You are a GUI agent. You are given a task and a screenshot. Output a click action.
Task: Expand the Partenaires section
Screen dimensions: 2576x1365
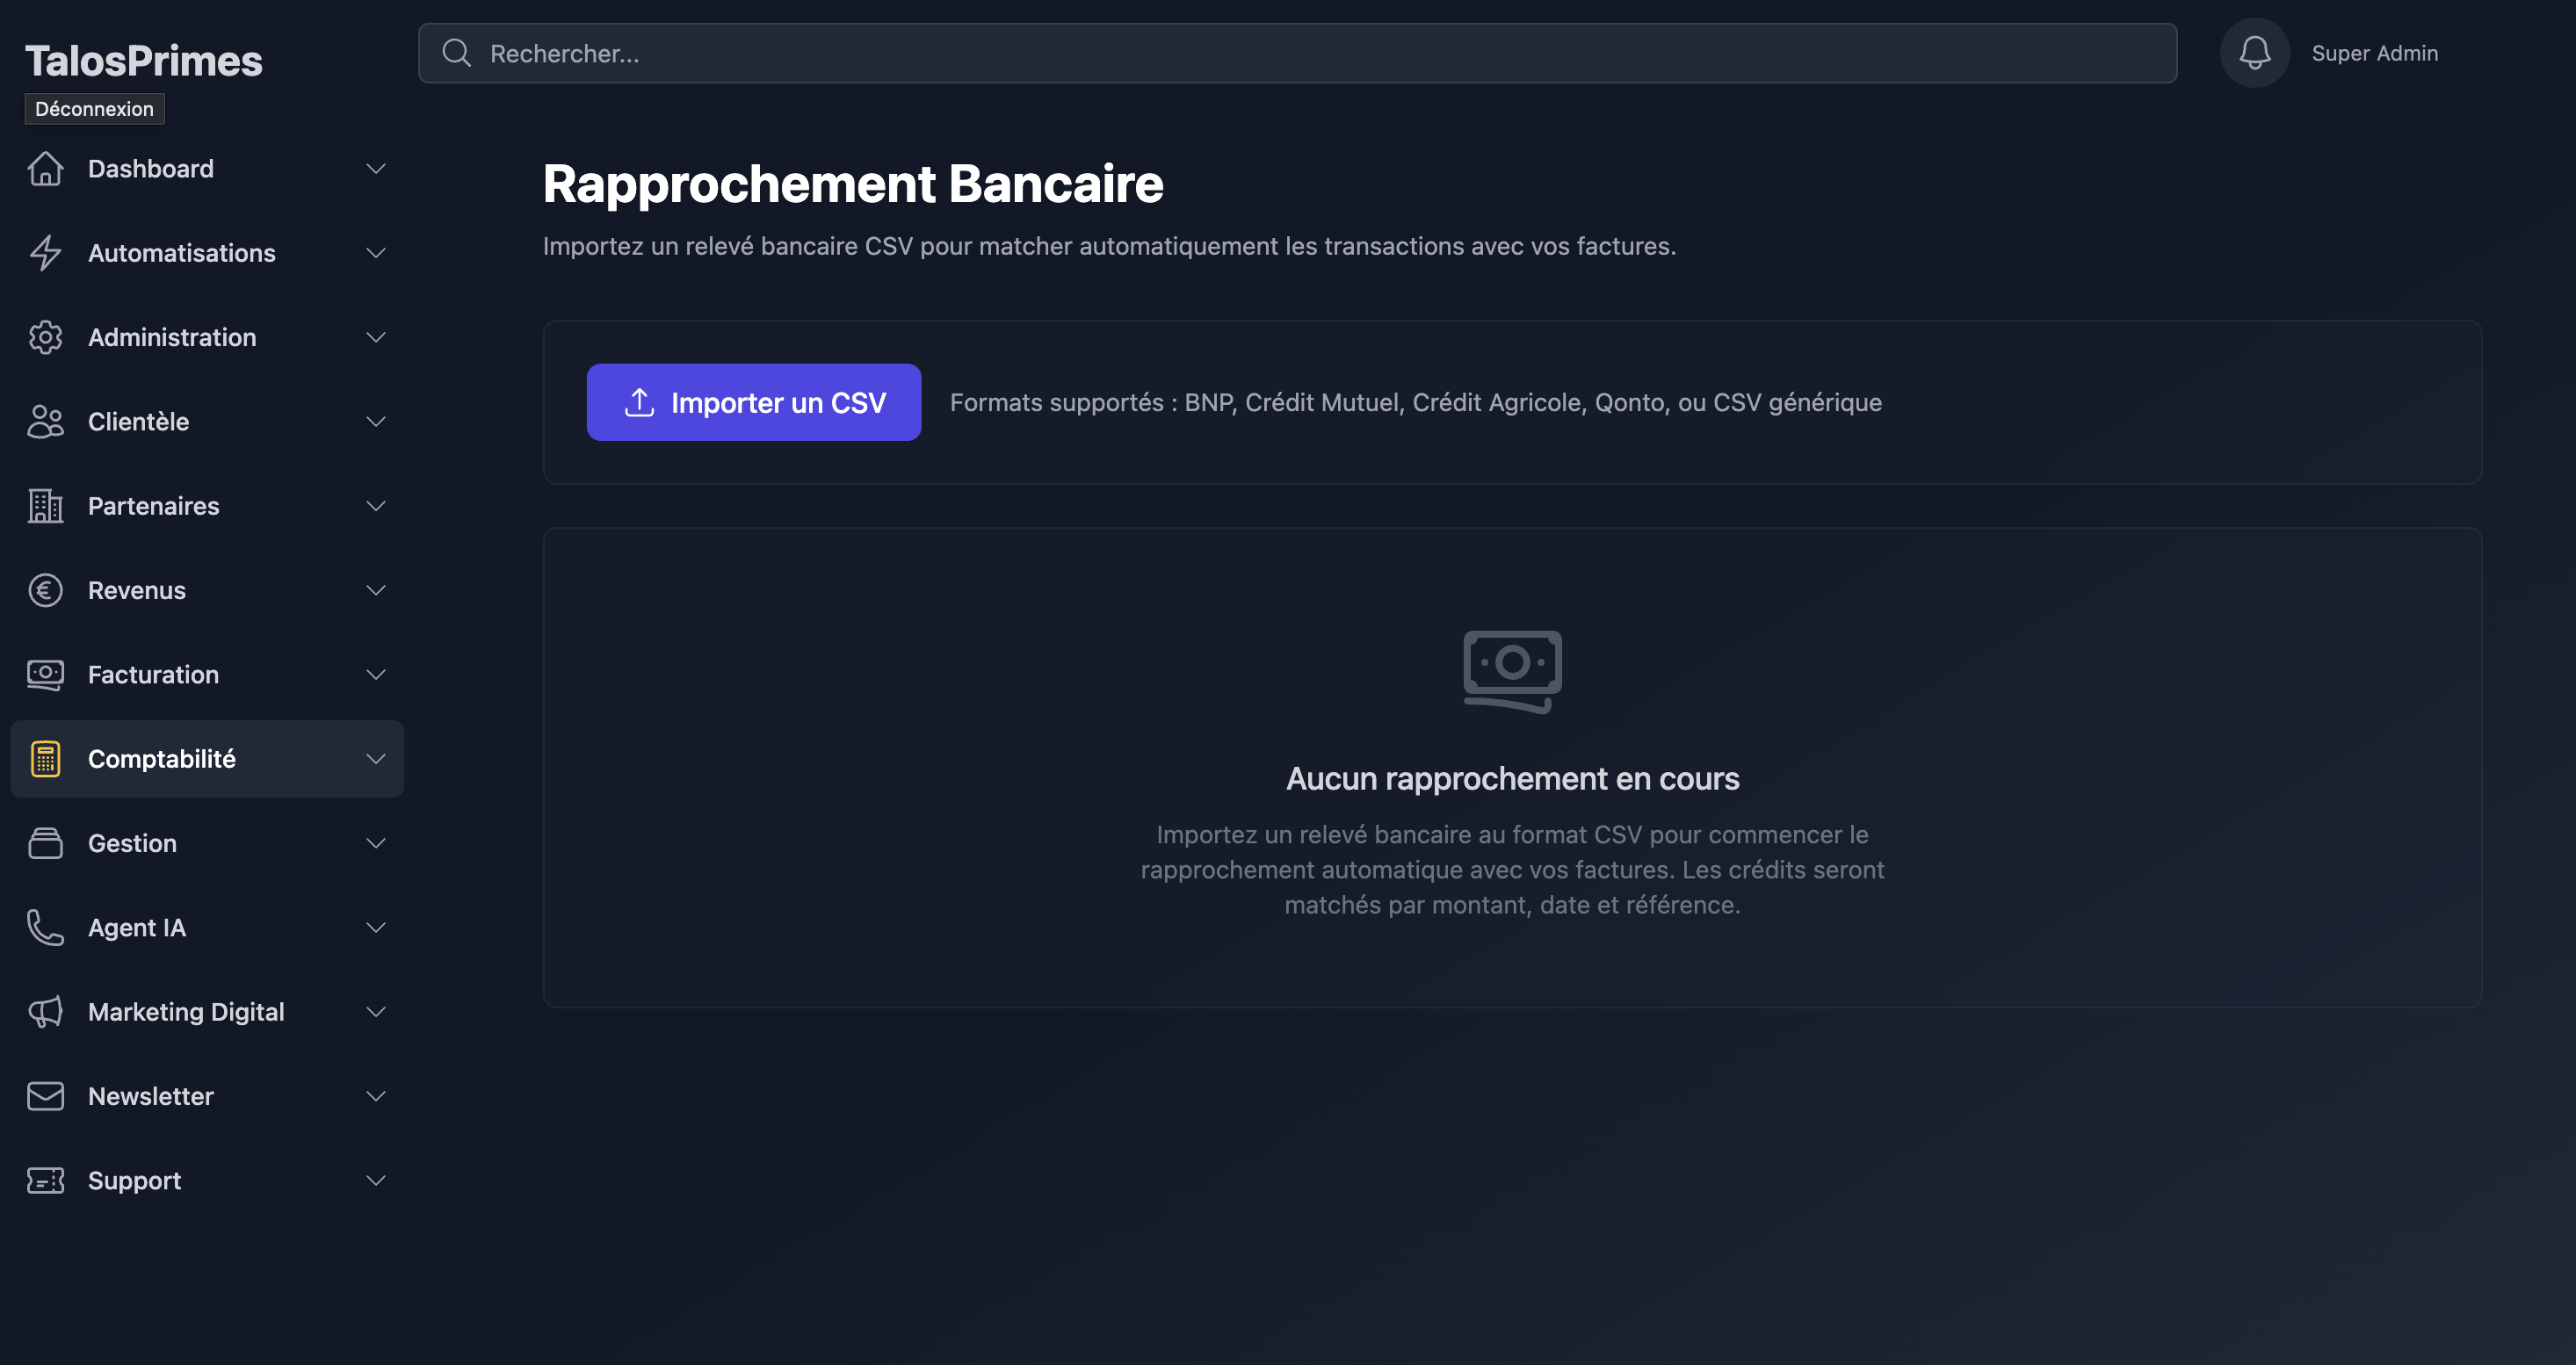(x=376, y=505)
